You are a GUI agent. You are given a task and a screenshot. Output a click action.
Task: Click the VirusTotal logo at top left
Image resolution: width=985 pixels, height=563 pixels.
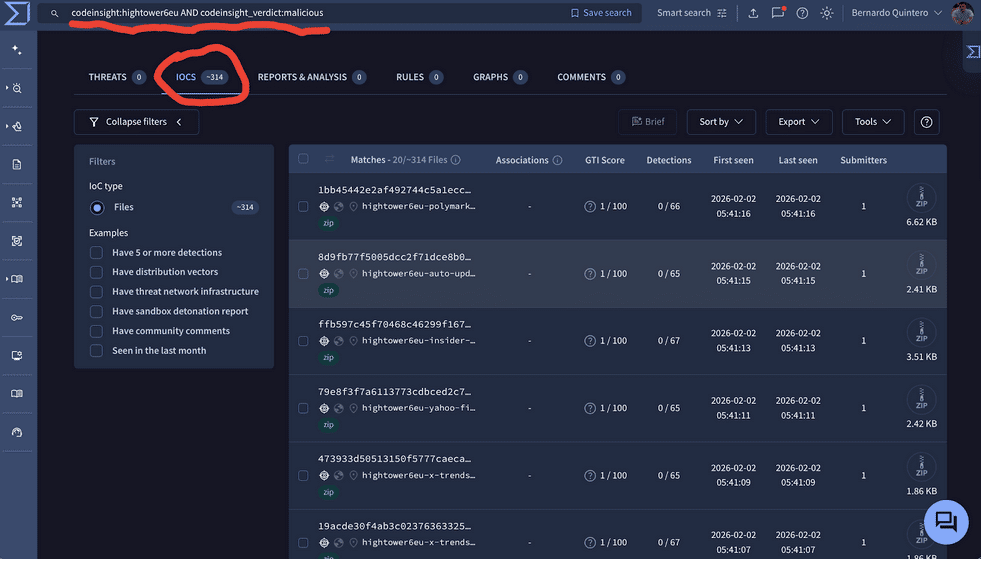(x=17, y=14)
